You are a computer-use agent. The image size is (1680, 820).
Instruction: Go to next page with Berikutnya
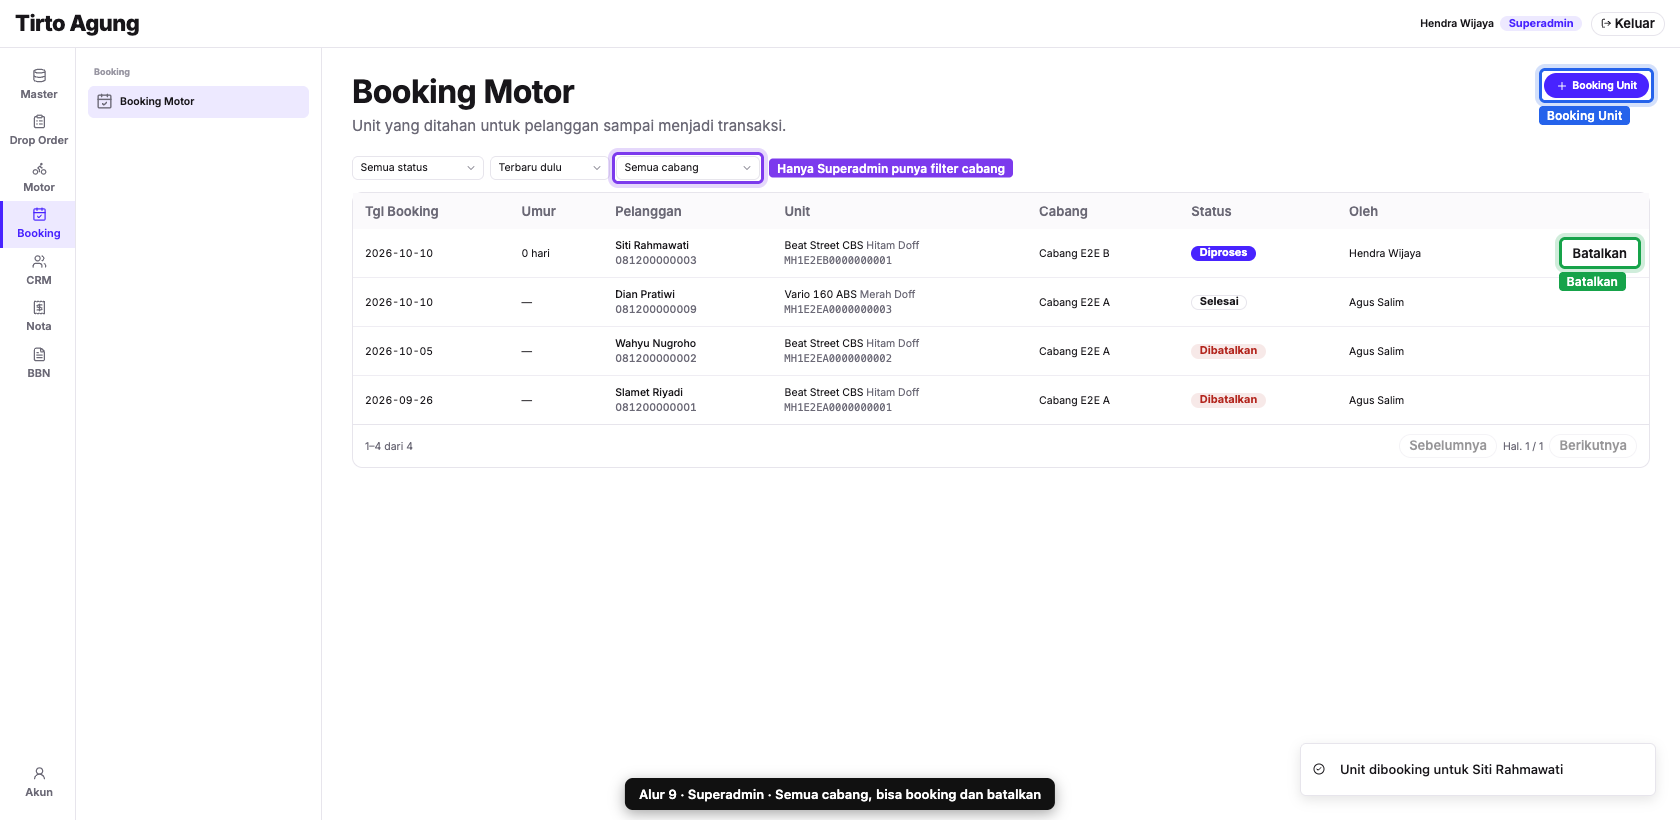[x=1593, y=446]
